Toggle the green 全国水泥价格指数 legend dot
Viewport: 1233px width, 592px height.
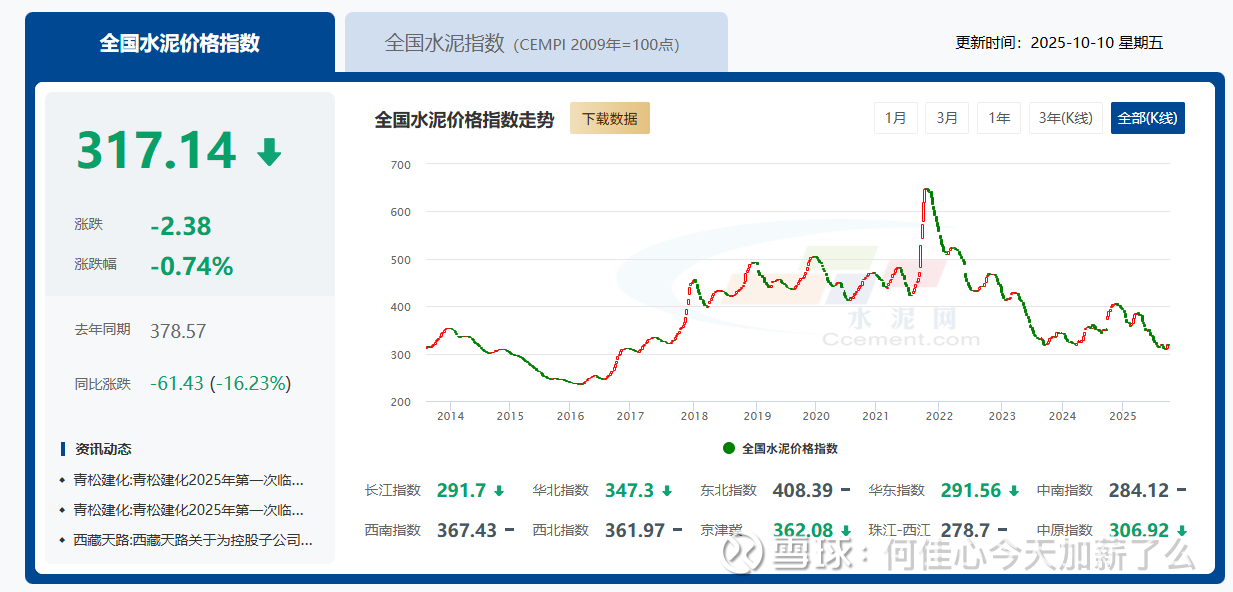pyautogui.click(x=728, y=448)
